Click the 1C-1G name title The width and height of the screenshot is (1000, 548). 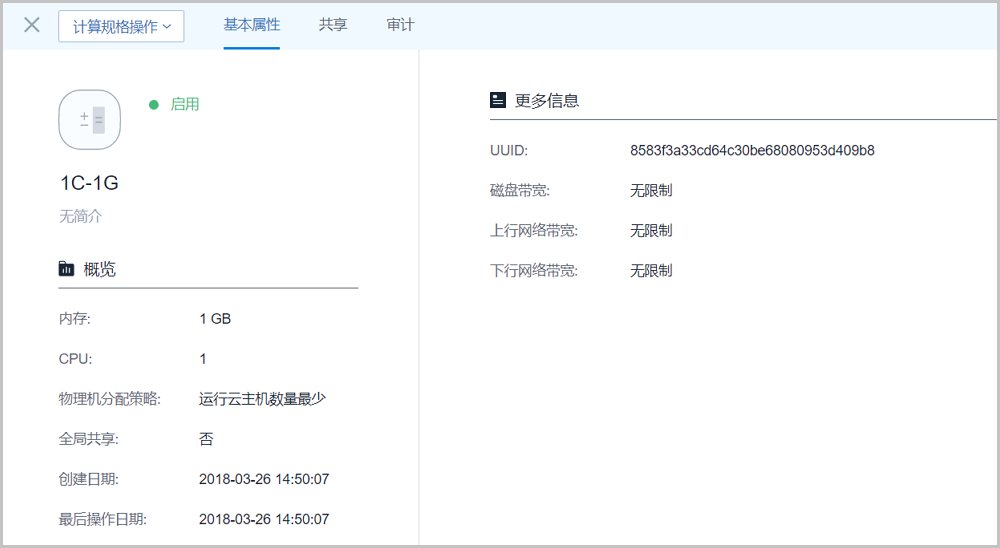pyautogui.click(x=89, y=183)
